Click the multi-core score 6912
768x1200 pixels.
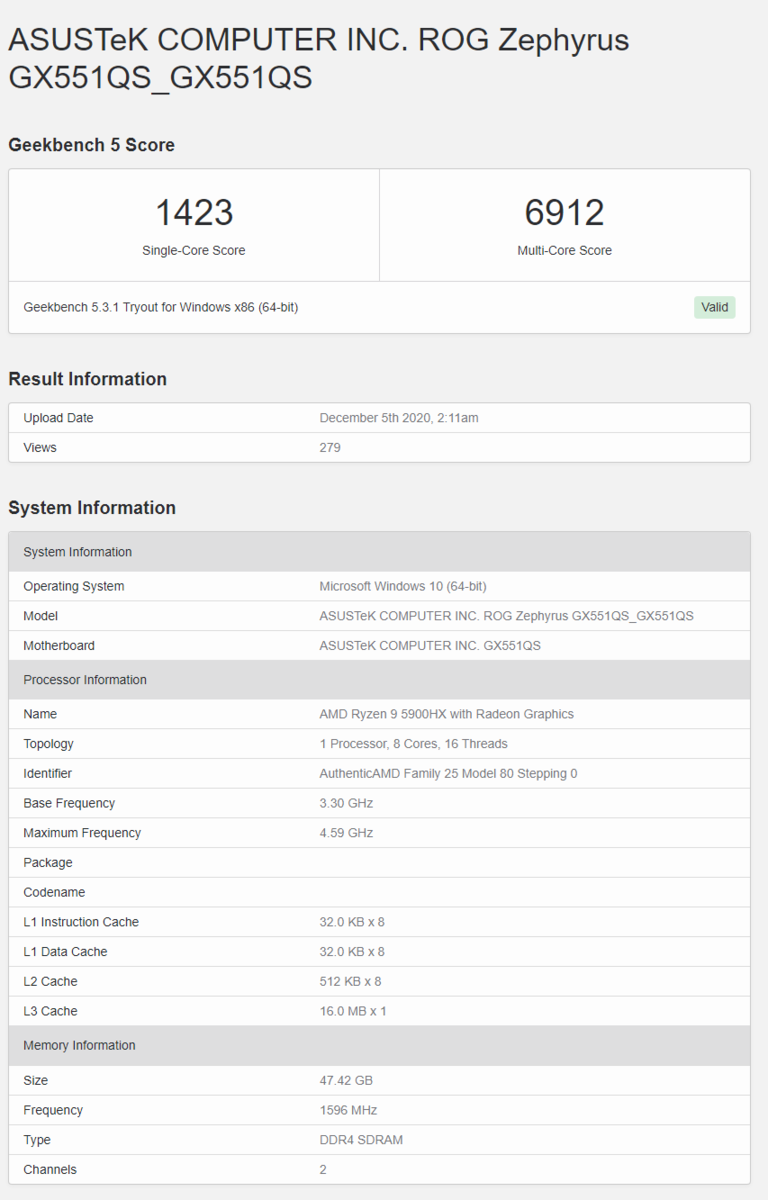point(564,212)
